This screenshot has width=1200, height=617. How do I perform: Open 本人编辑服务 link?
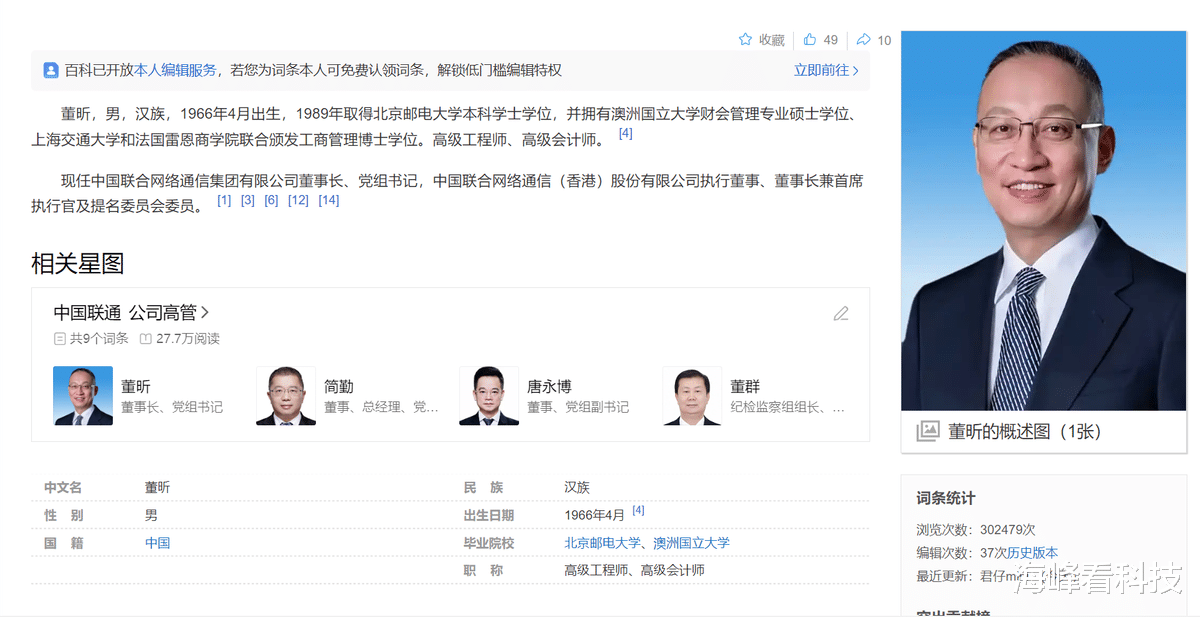point(175,70)
